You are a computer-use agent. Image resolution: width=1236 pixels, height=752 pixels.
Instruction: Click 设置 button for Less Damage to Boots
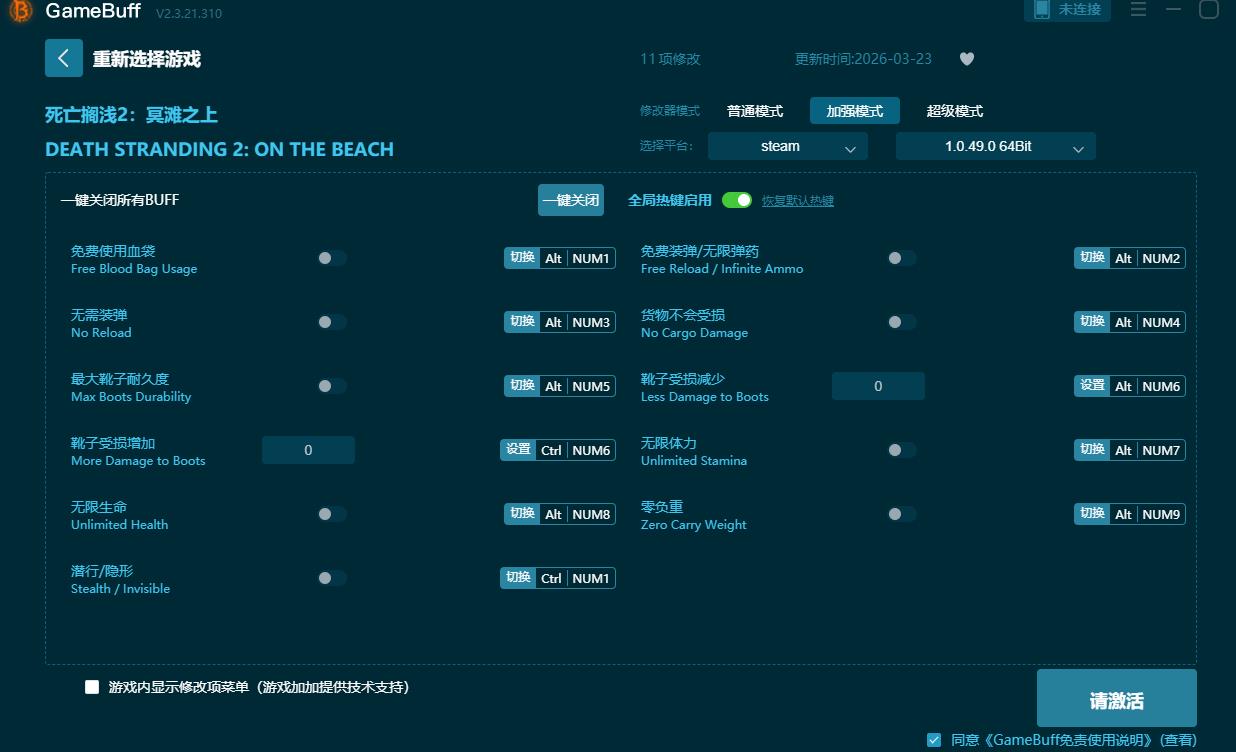(x=1092, y=386)
